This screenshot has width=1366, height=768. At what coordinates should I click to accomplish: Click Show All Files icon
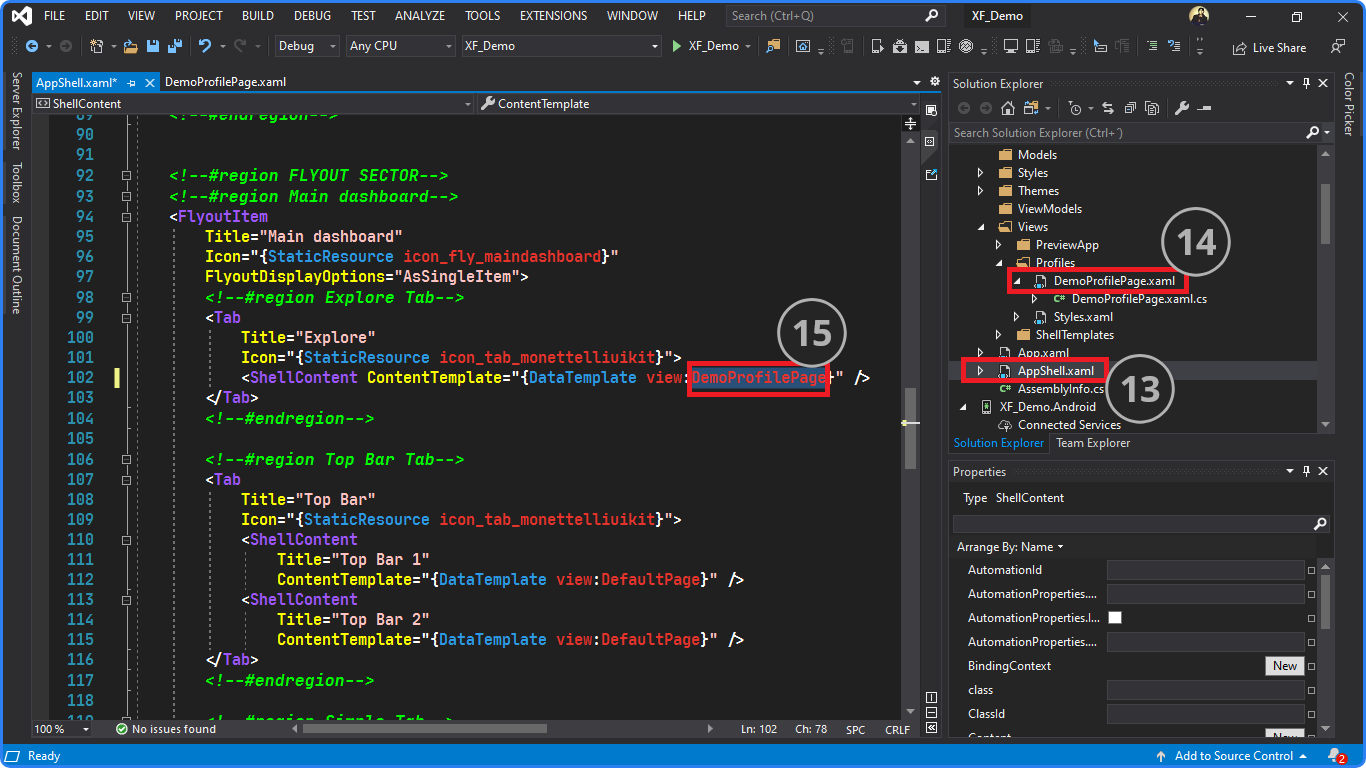click(x=1152, y=108)
